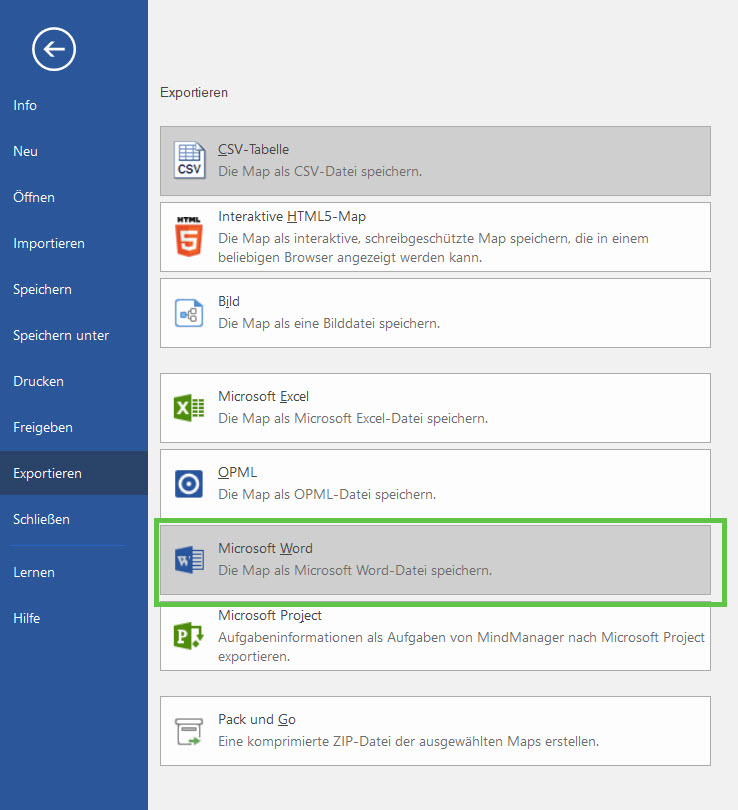The width and height of the screenshot is (738, 810).
Task: Select Speichern in the sidebar
Action: point(43,289)
